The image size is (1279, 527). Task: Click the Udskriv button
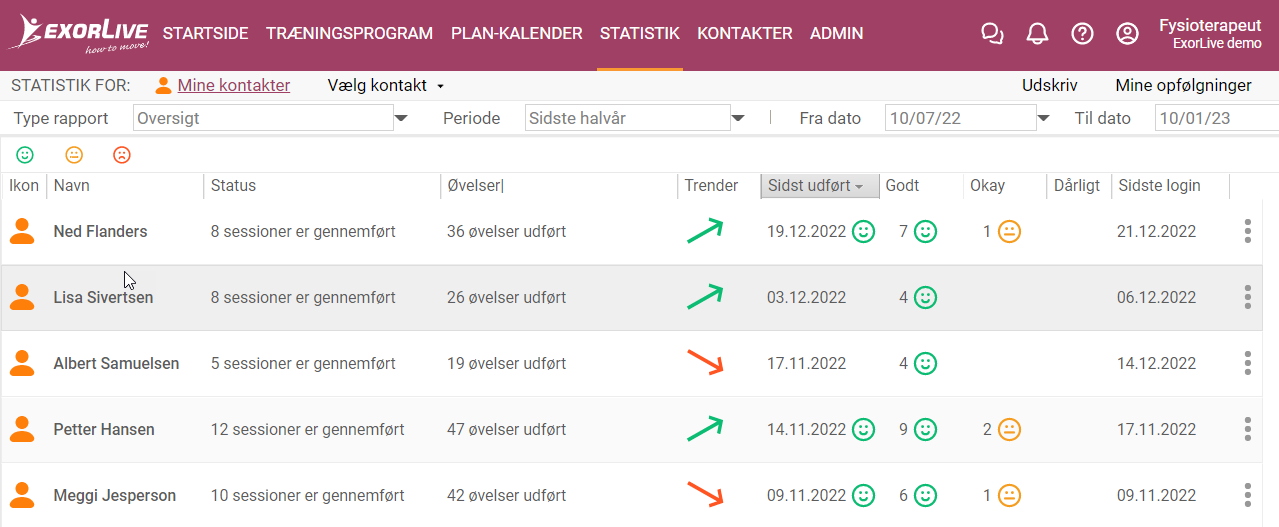pos(1048,86)
